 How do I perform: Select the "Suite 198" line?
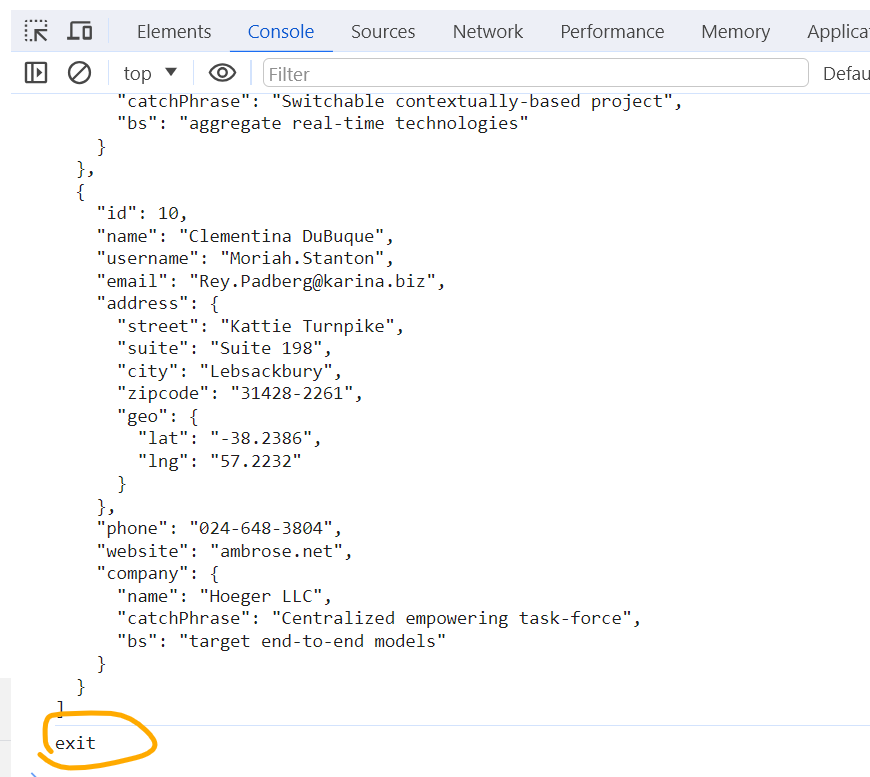pos(224,349)
